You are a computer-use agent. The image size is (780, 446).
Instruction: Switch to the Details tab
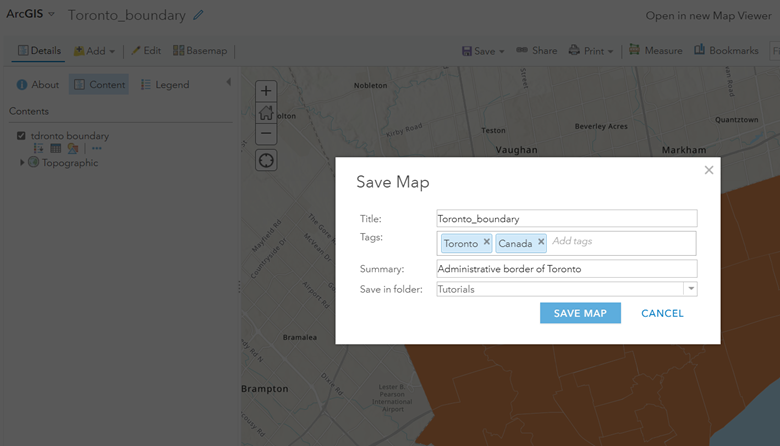(x=39, y=51)
